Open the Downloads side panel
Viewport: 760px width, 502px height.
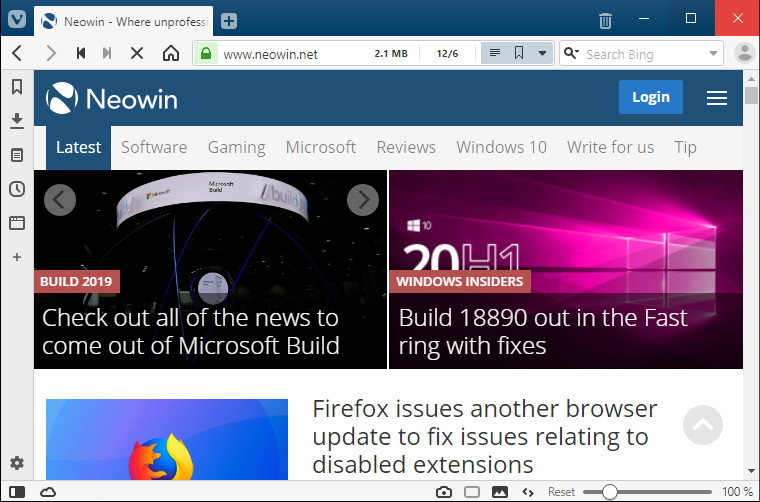tap(16, 121)
